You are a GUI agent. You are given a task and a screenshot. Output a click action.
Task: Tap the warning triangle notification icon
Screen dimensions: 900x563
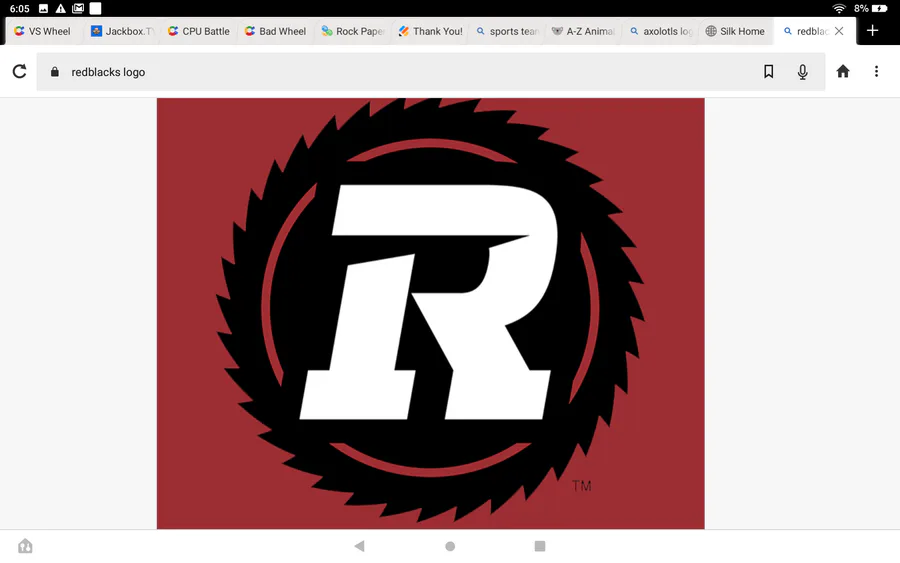(60, 8)
